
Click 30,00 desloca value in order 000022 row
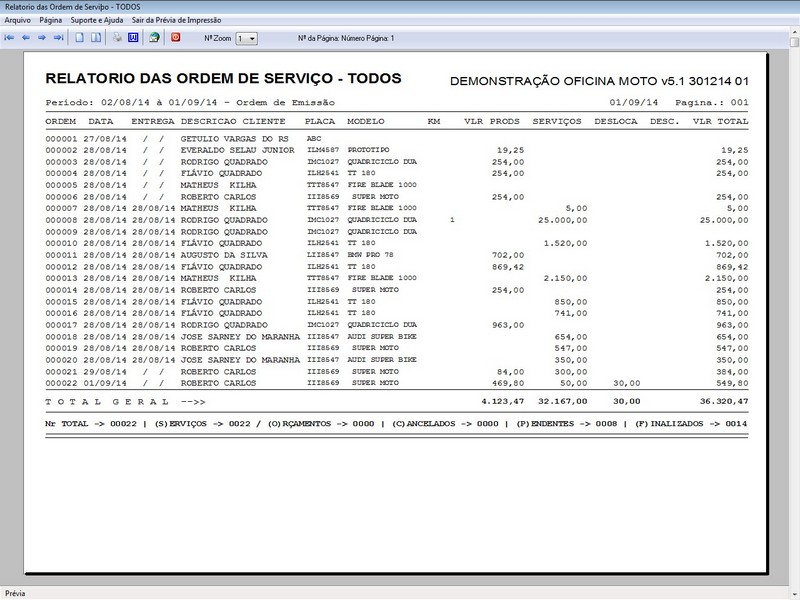pos(627,383)
